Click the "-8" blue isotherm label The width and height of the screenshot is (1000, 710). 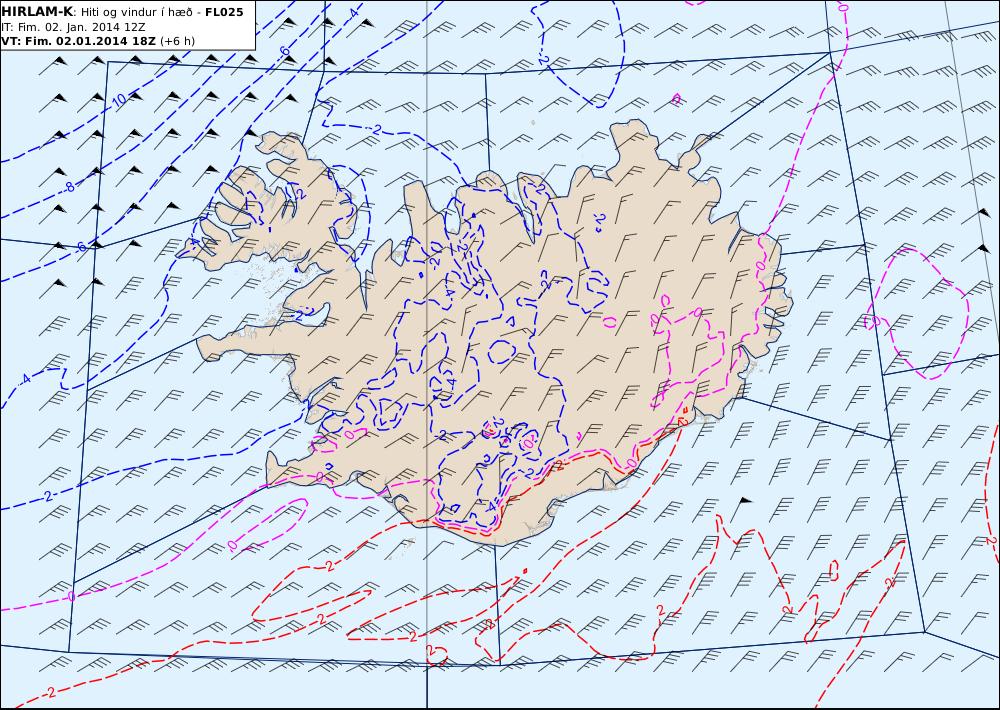[69, 187]
